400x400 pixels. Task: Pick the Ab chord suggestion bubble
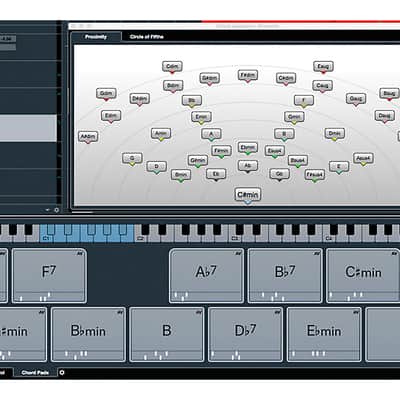[248, 166]
